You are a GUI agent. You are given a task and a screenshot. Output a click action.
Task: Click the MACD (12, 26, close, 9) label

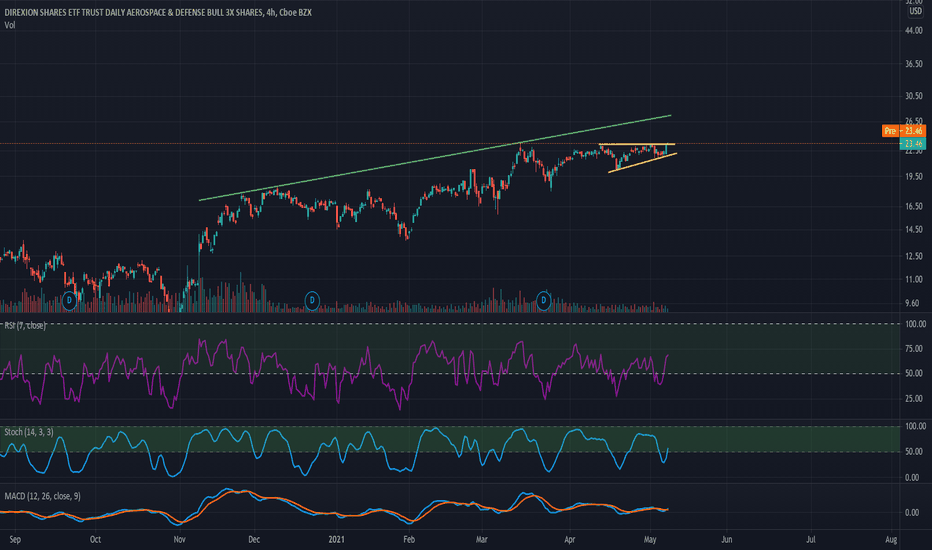42,496
